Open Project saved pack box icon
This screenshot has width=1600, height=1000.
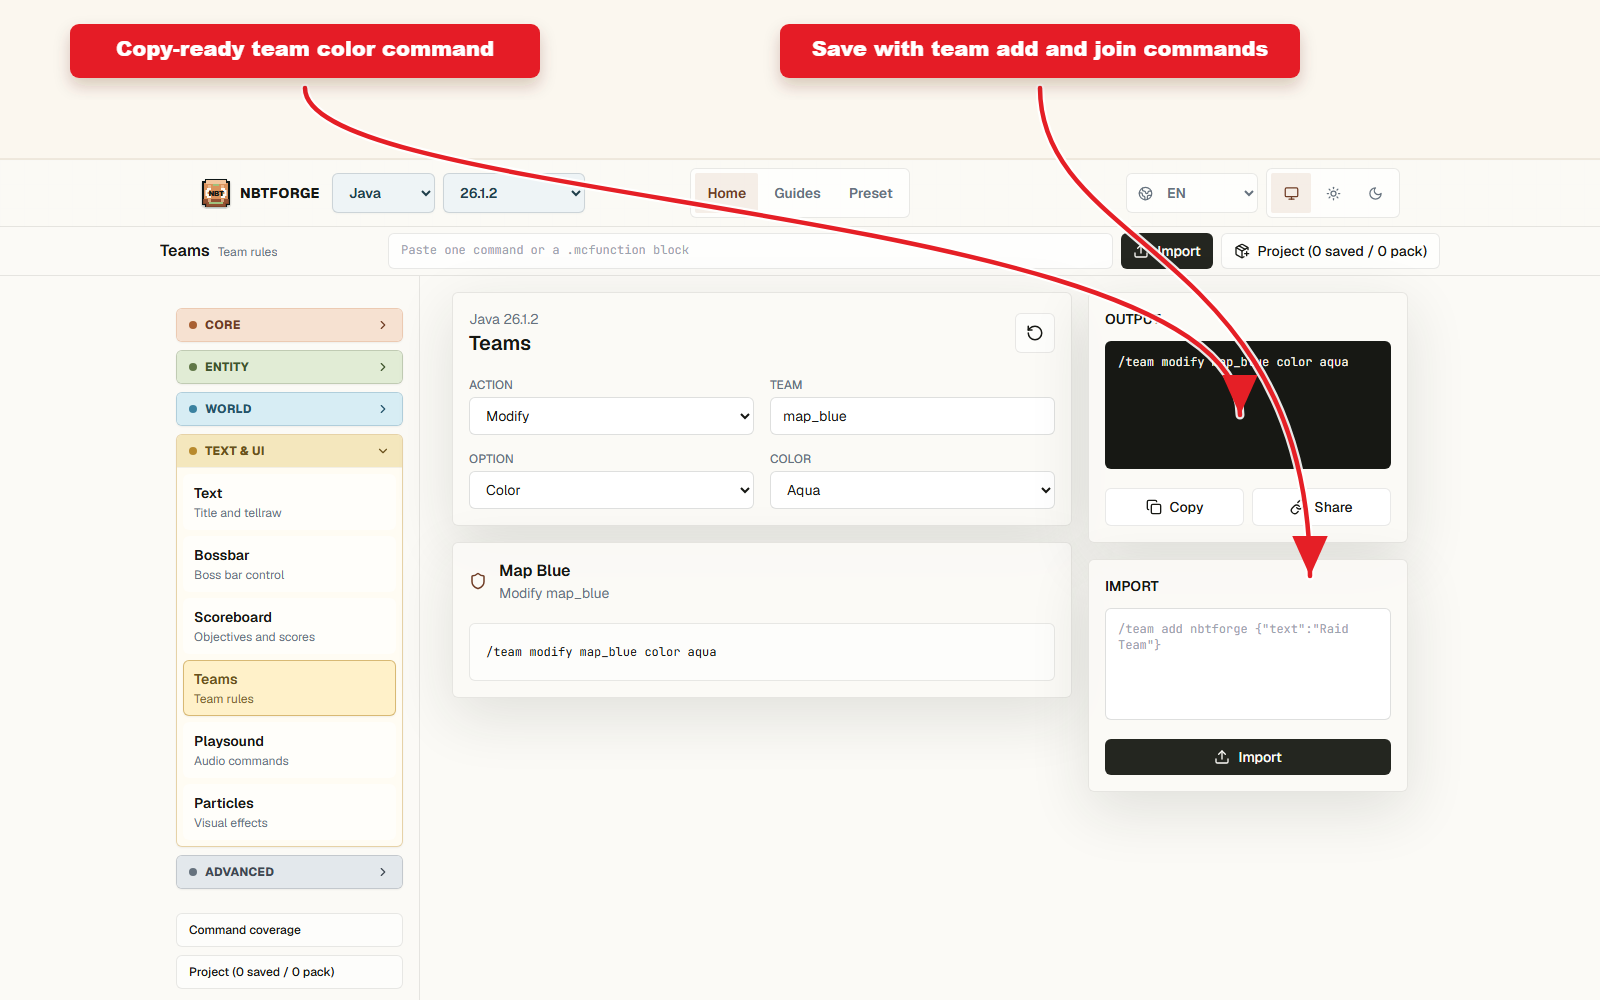(x=1242, y=251)
